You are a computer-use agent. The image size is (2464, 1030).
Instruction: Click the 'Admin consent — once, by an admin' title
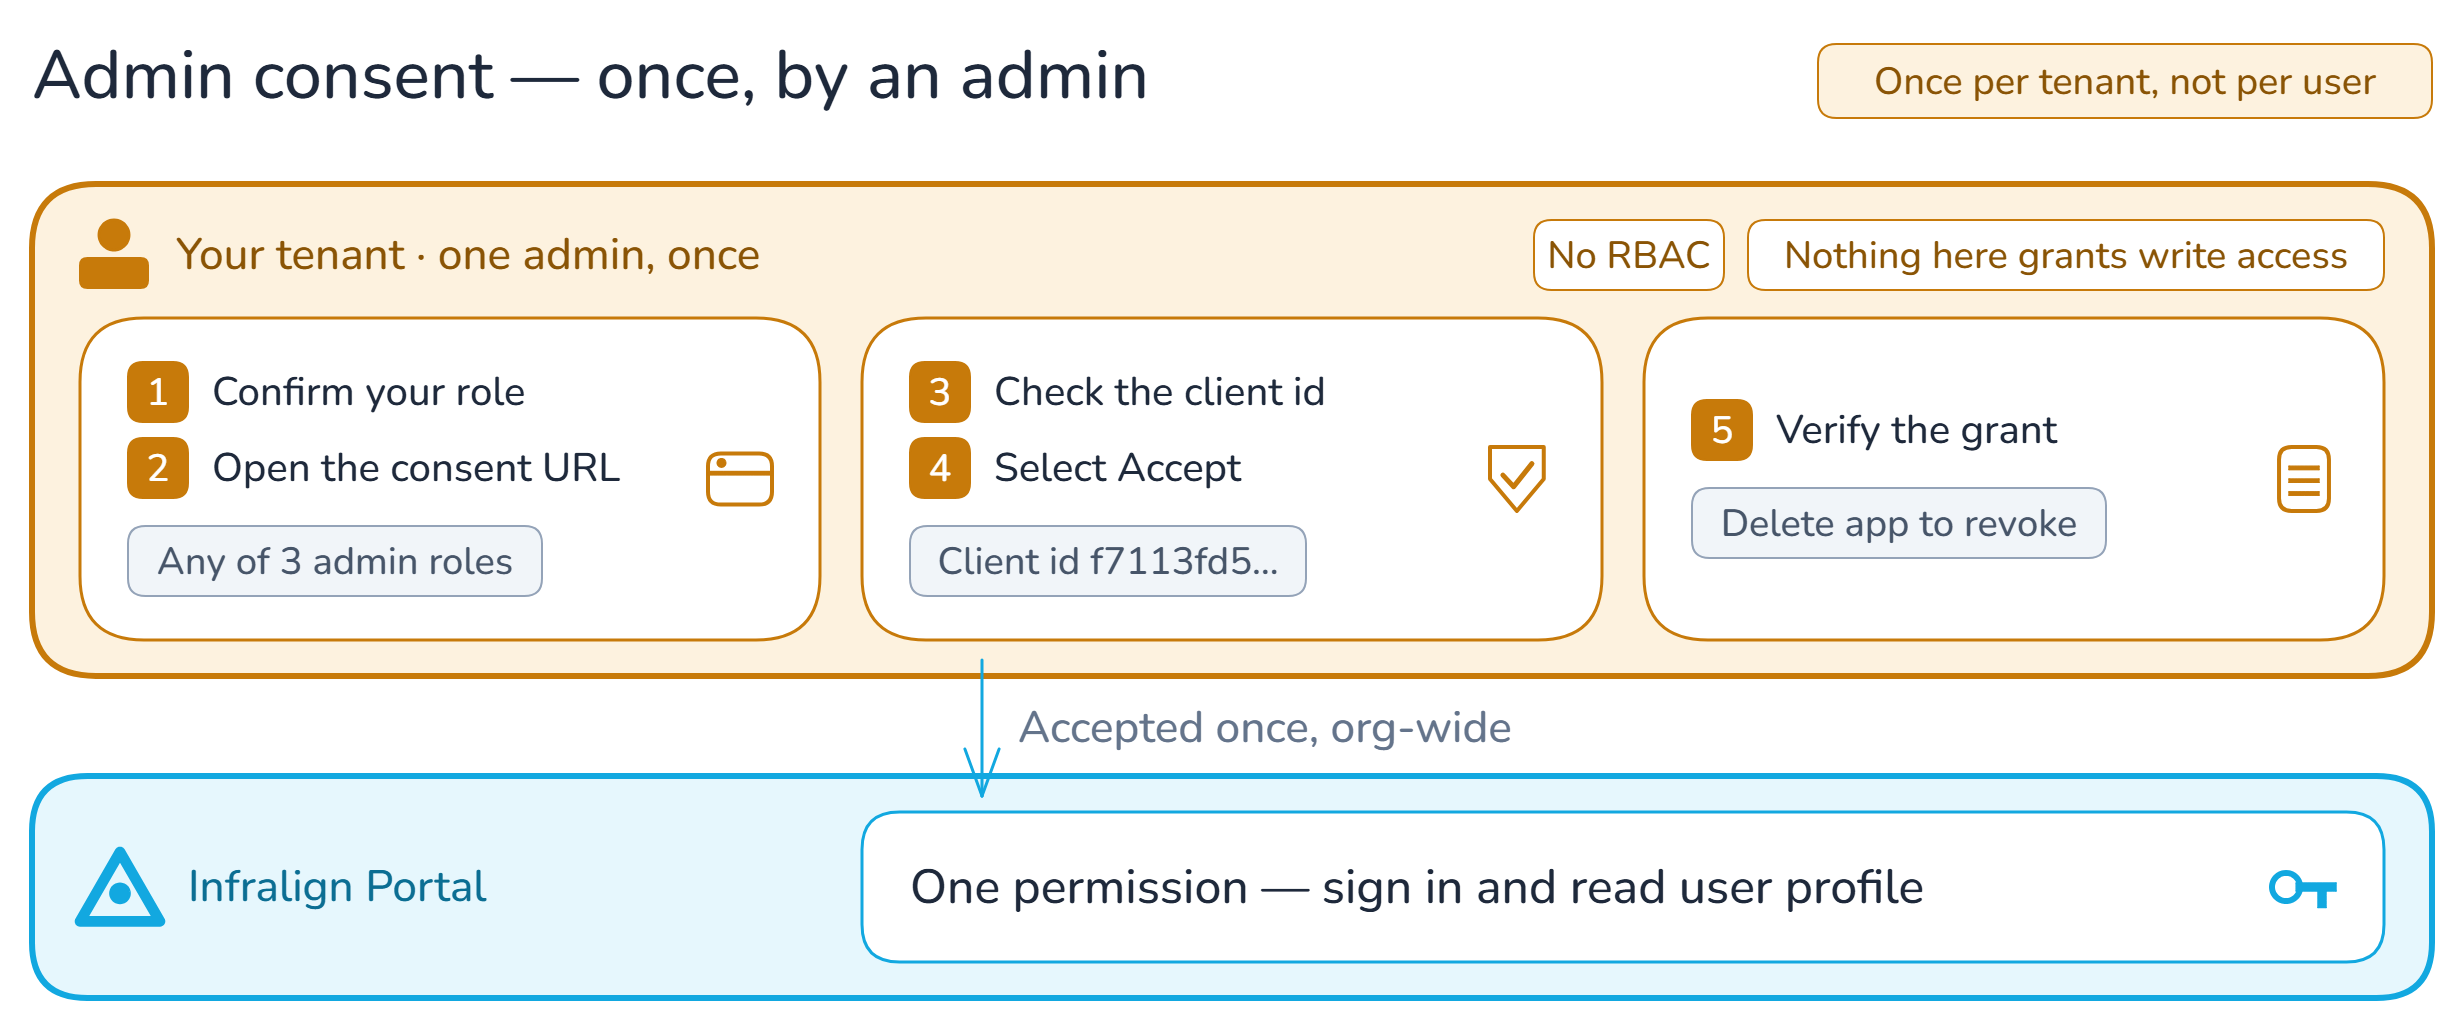(591, 77)
